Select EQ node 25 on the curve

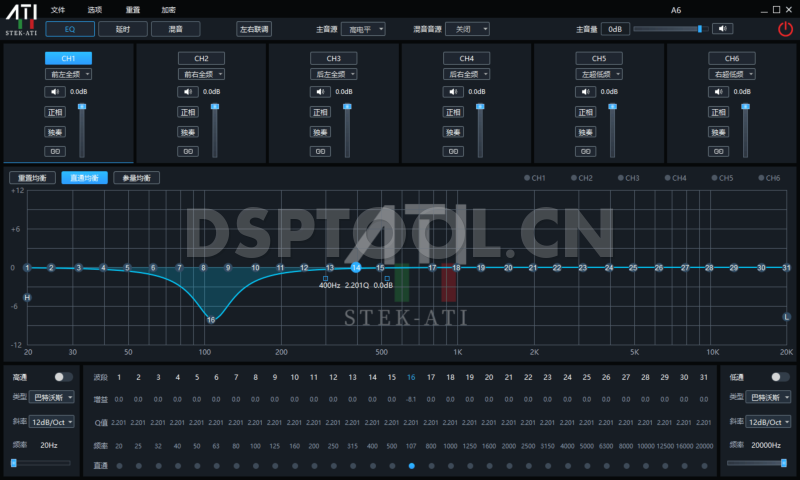point(633,267)
